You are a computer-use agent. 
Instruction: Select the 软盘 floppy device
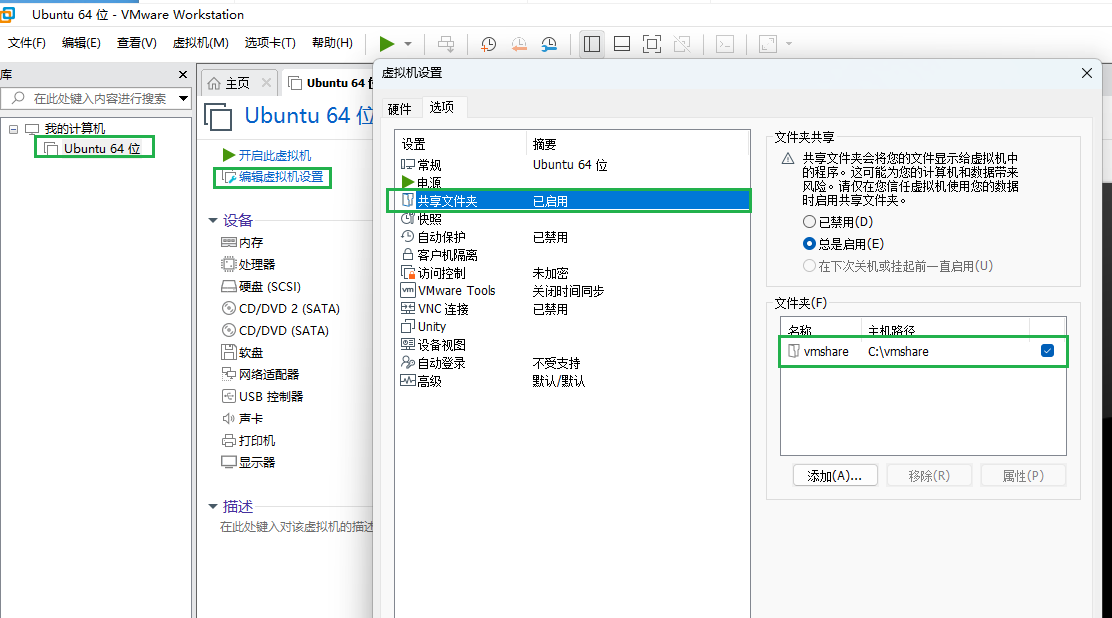(243, 353)
